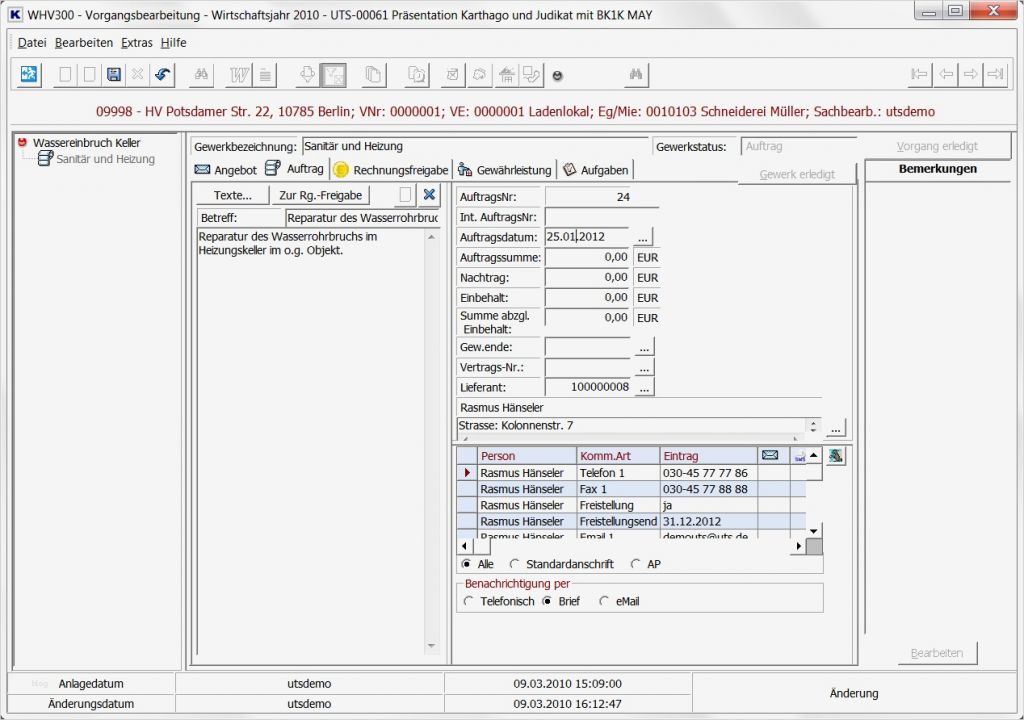Click the Texte... button
The image size is (1024, 720).
pos(233,195)
